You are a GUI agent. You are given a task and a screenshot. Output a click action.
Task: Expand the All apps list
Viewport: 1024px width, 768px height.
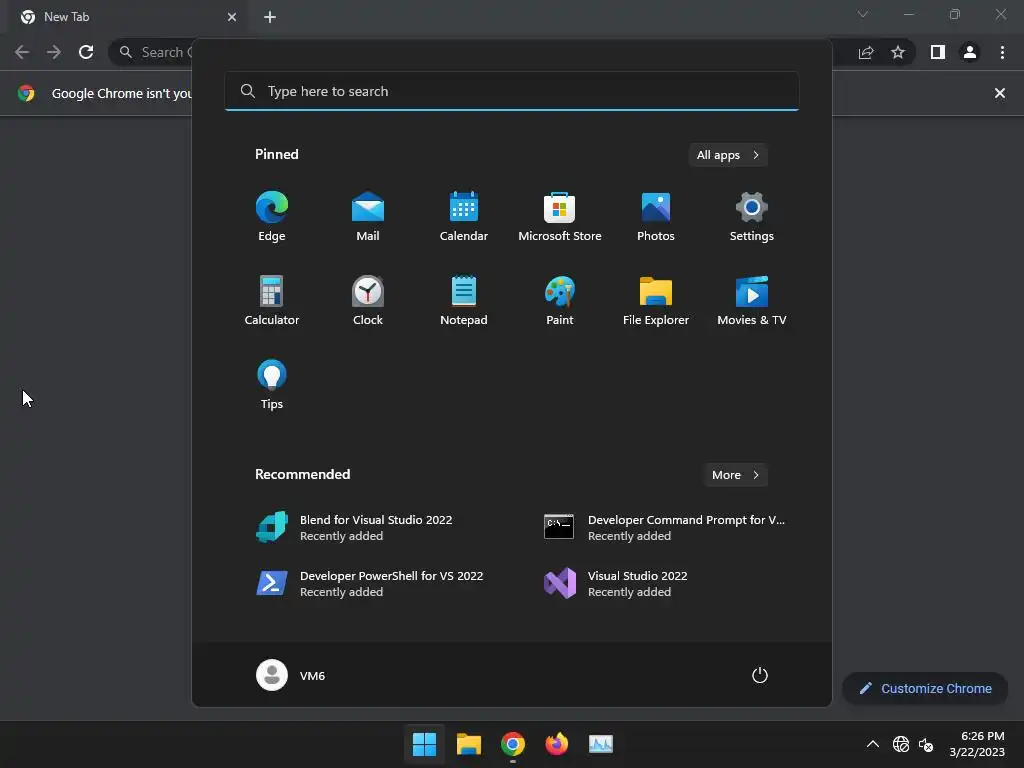[x=728, y=155]
